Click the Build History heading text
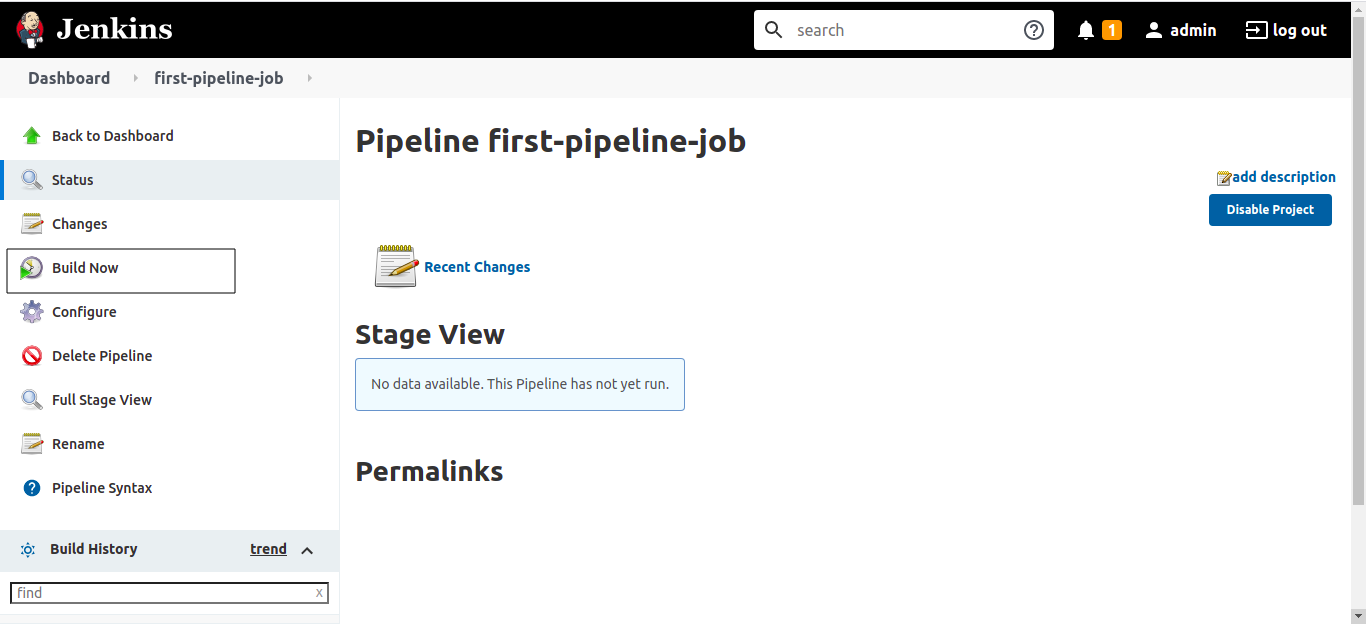The width and height of the screenshot is (1366, 624). pyautogui.click(x=94, y=549)
